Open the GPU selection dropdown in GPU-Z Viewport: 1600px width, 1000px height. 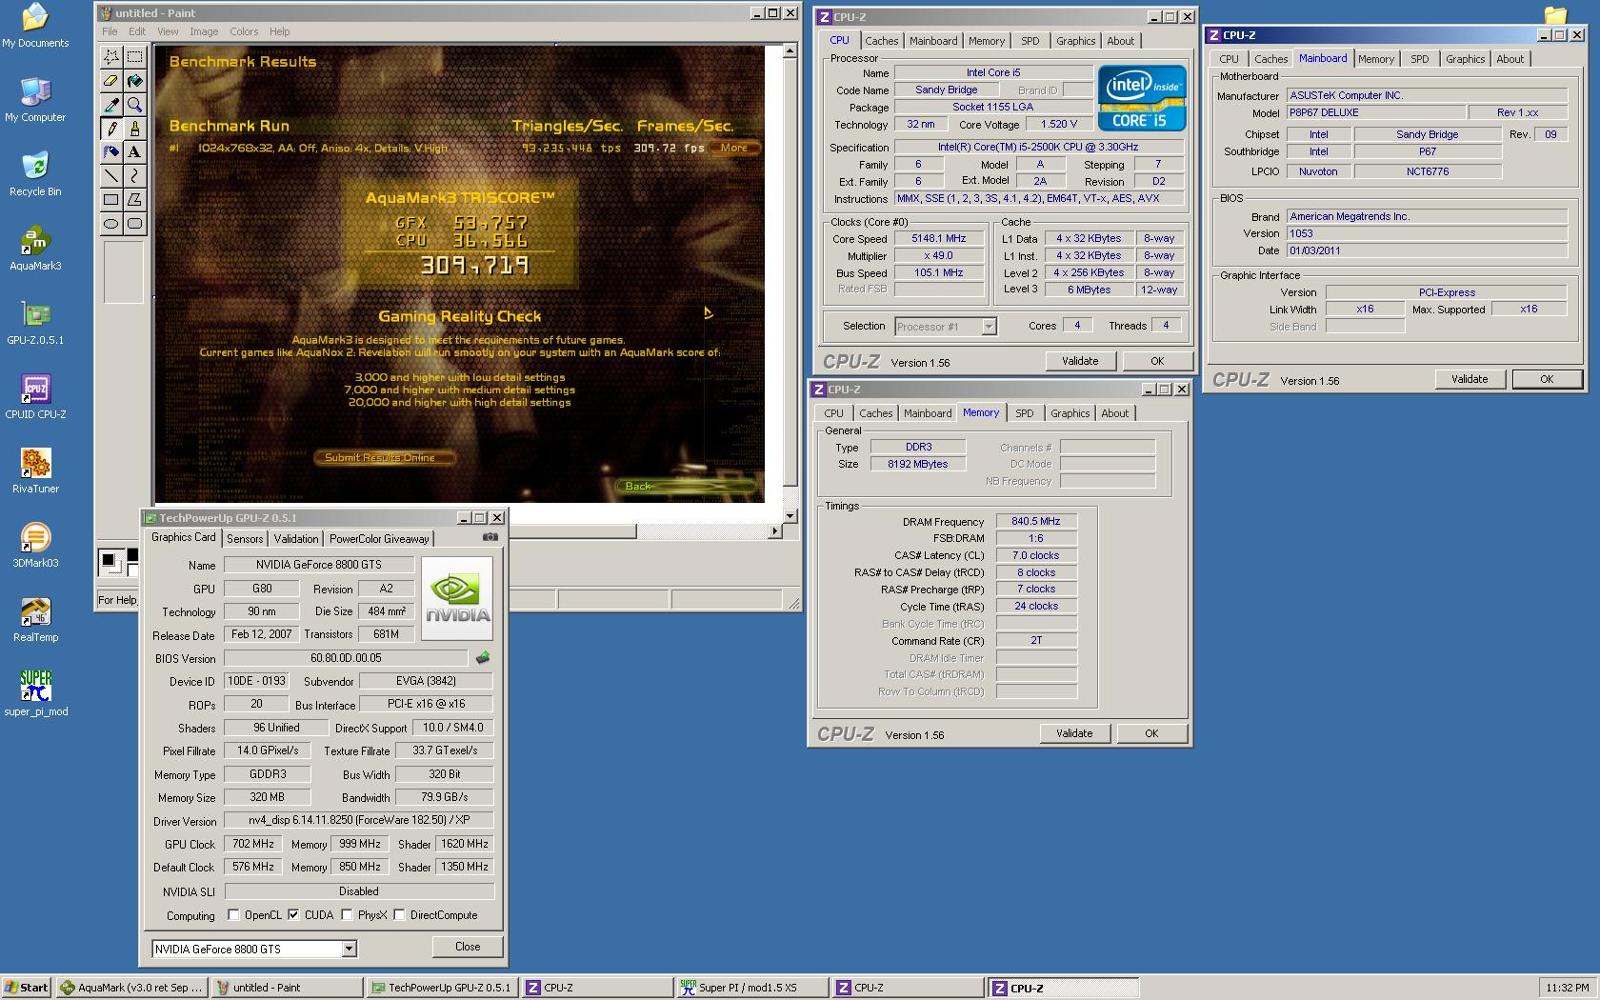(x=349, y=949)
